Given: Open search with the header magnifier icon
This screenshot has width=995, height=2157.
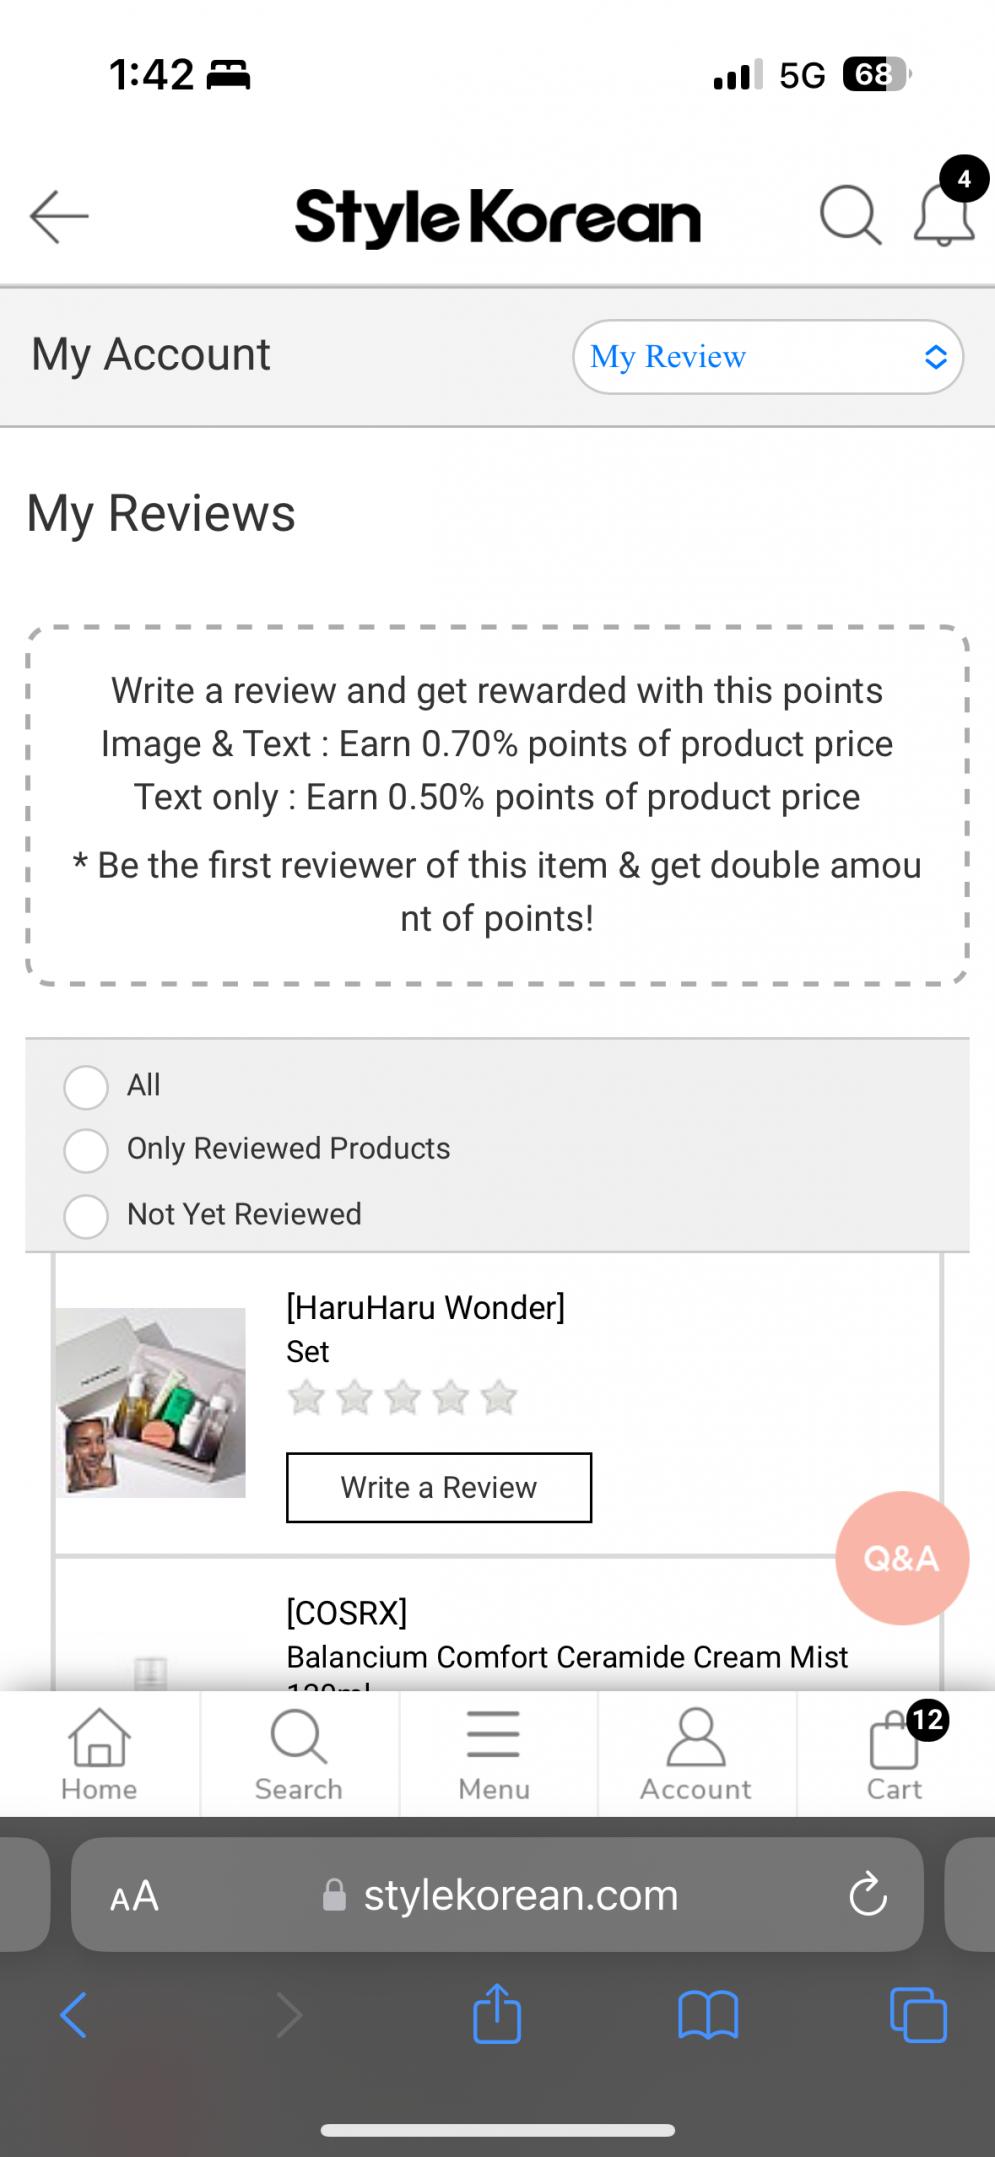Looking at the screenshot, I should point(850,215).
